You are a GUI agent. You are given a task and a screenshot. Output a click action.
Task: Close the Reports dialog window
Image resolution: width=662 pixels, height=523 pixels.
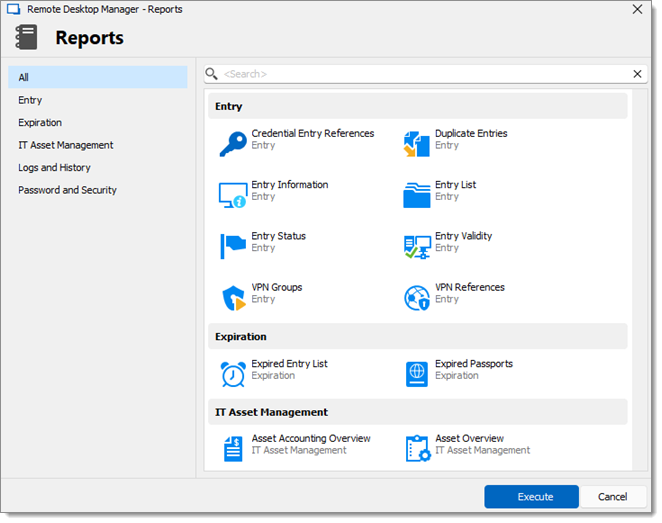coord(637,9)
